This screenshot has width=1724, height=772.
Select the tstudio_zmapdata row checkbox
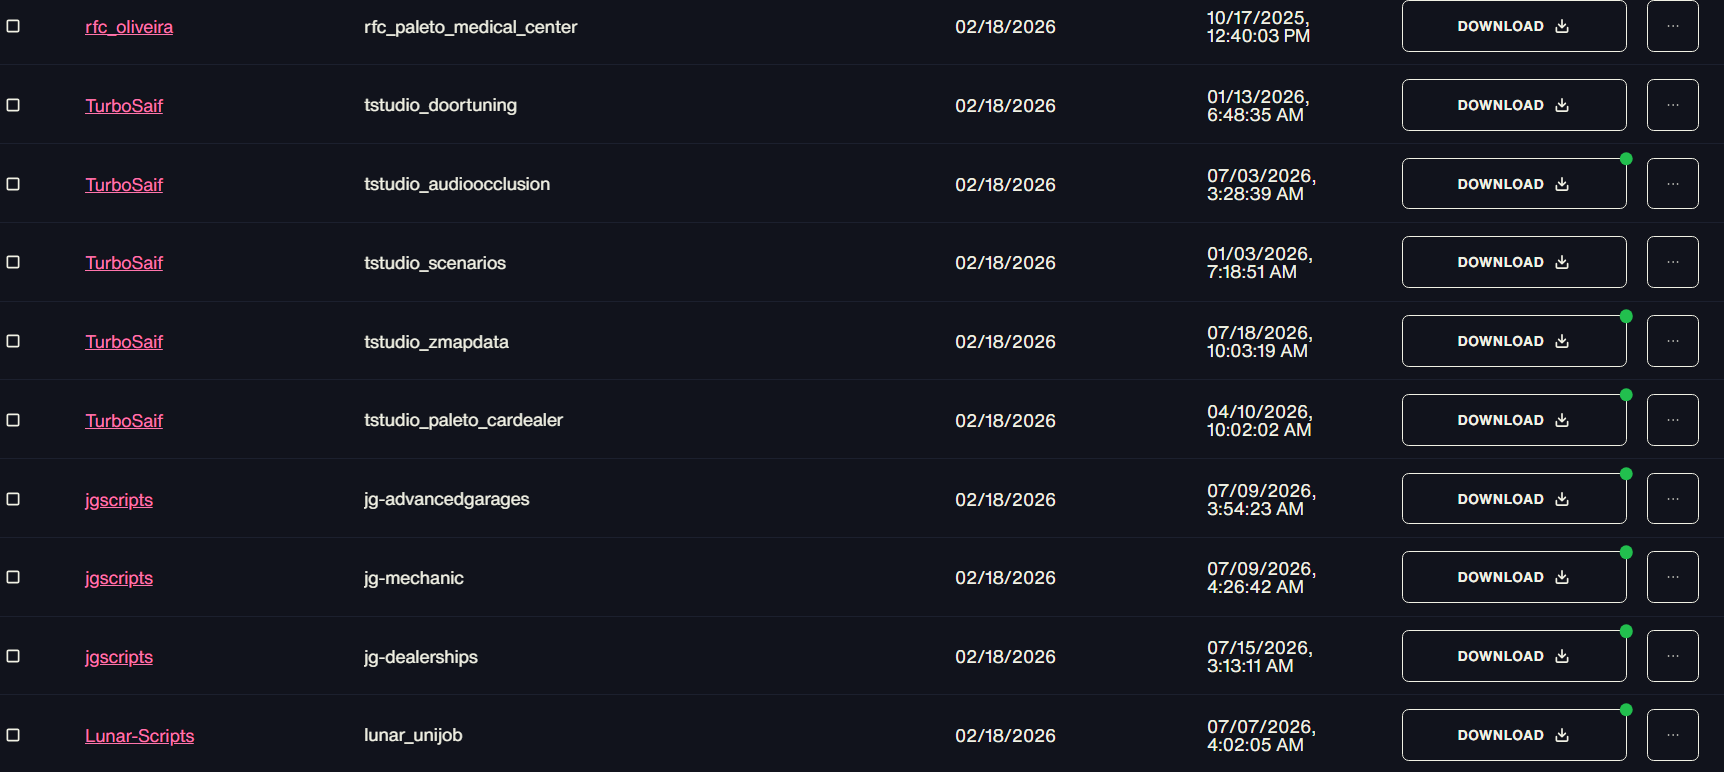click(13, 341)
